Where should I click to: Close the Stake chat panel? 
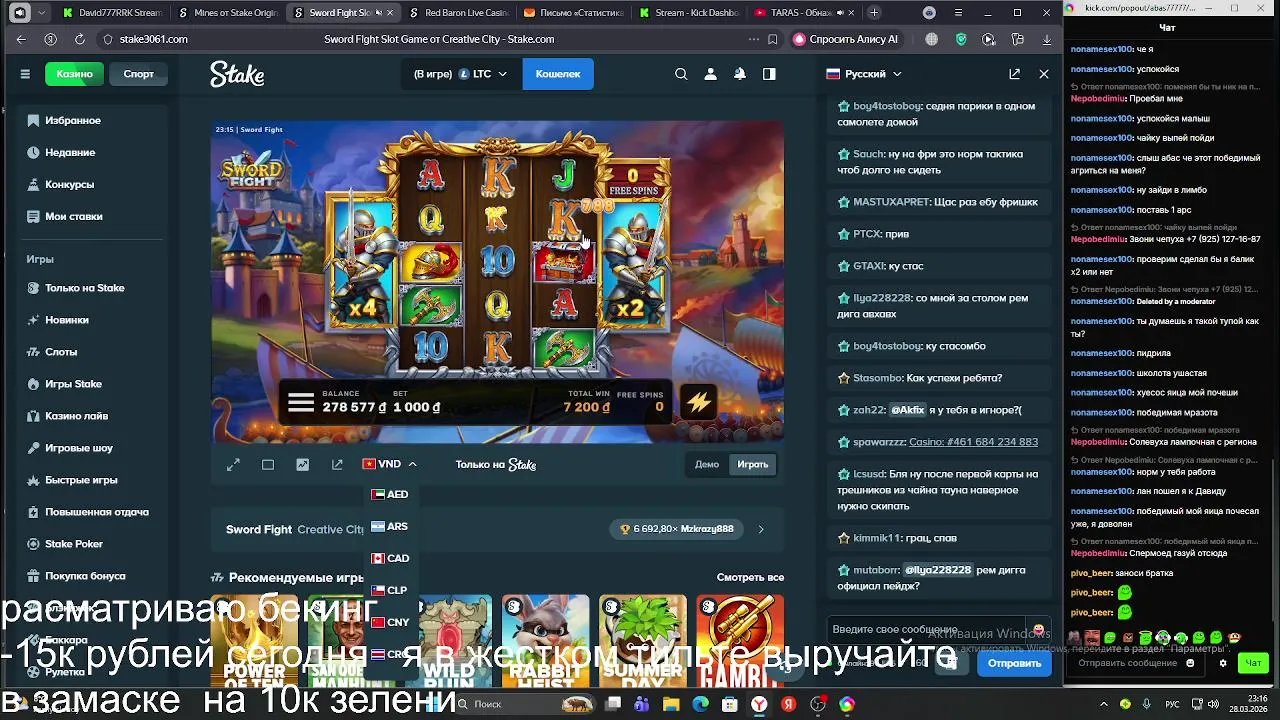(x=1044, y=74)
